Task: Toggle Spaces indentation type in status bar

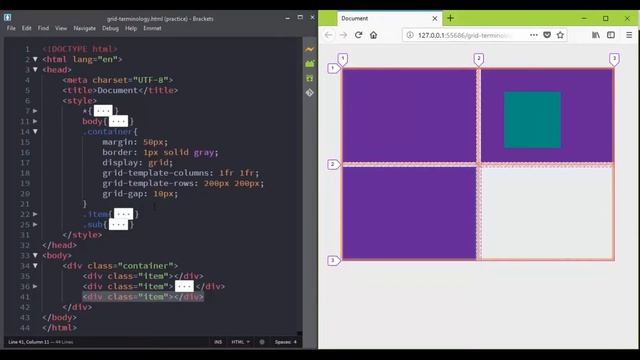Action: (x=283, y=342)
